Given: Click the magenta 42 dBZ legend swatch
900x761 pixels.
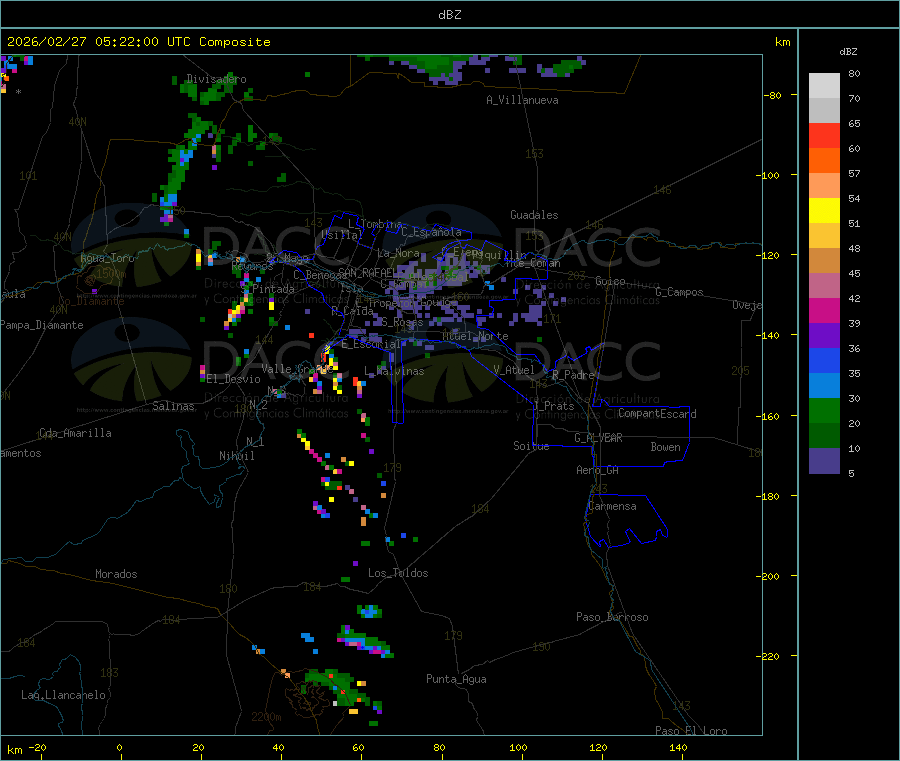Looking at the screenshot, I should click(824, 310).
